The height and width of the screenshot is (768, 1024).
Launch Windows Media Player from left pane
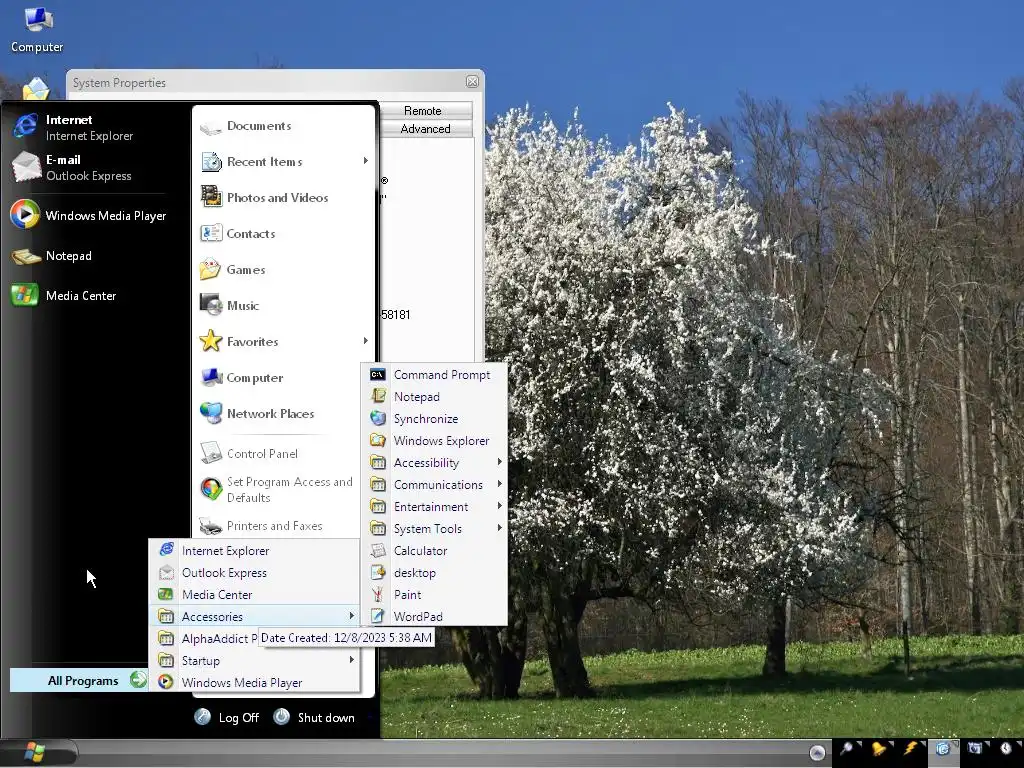click(x=91, y=216)
